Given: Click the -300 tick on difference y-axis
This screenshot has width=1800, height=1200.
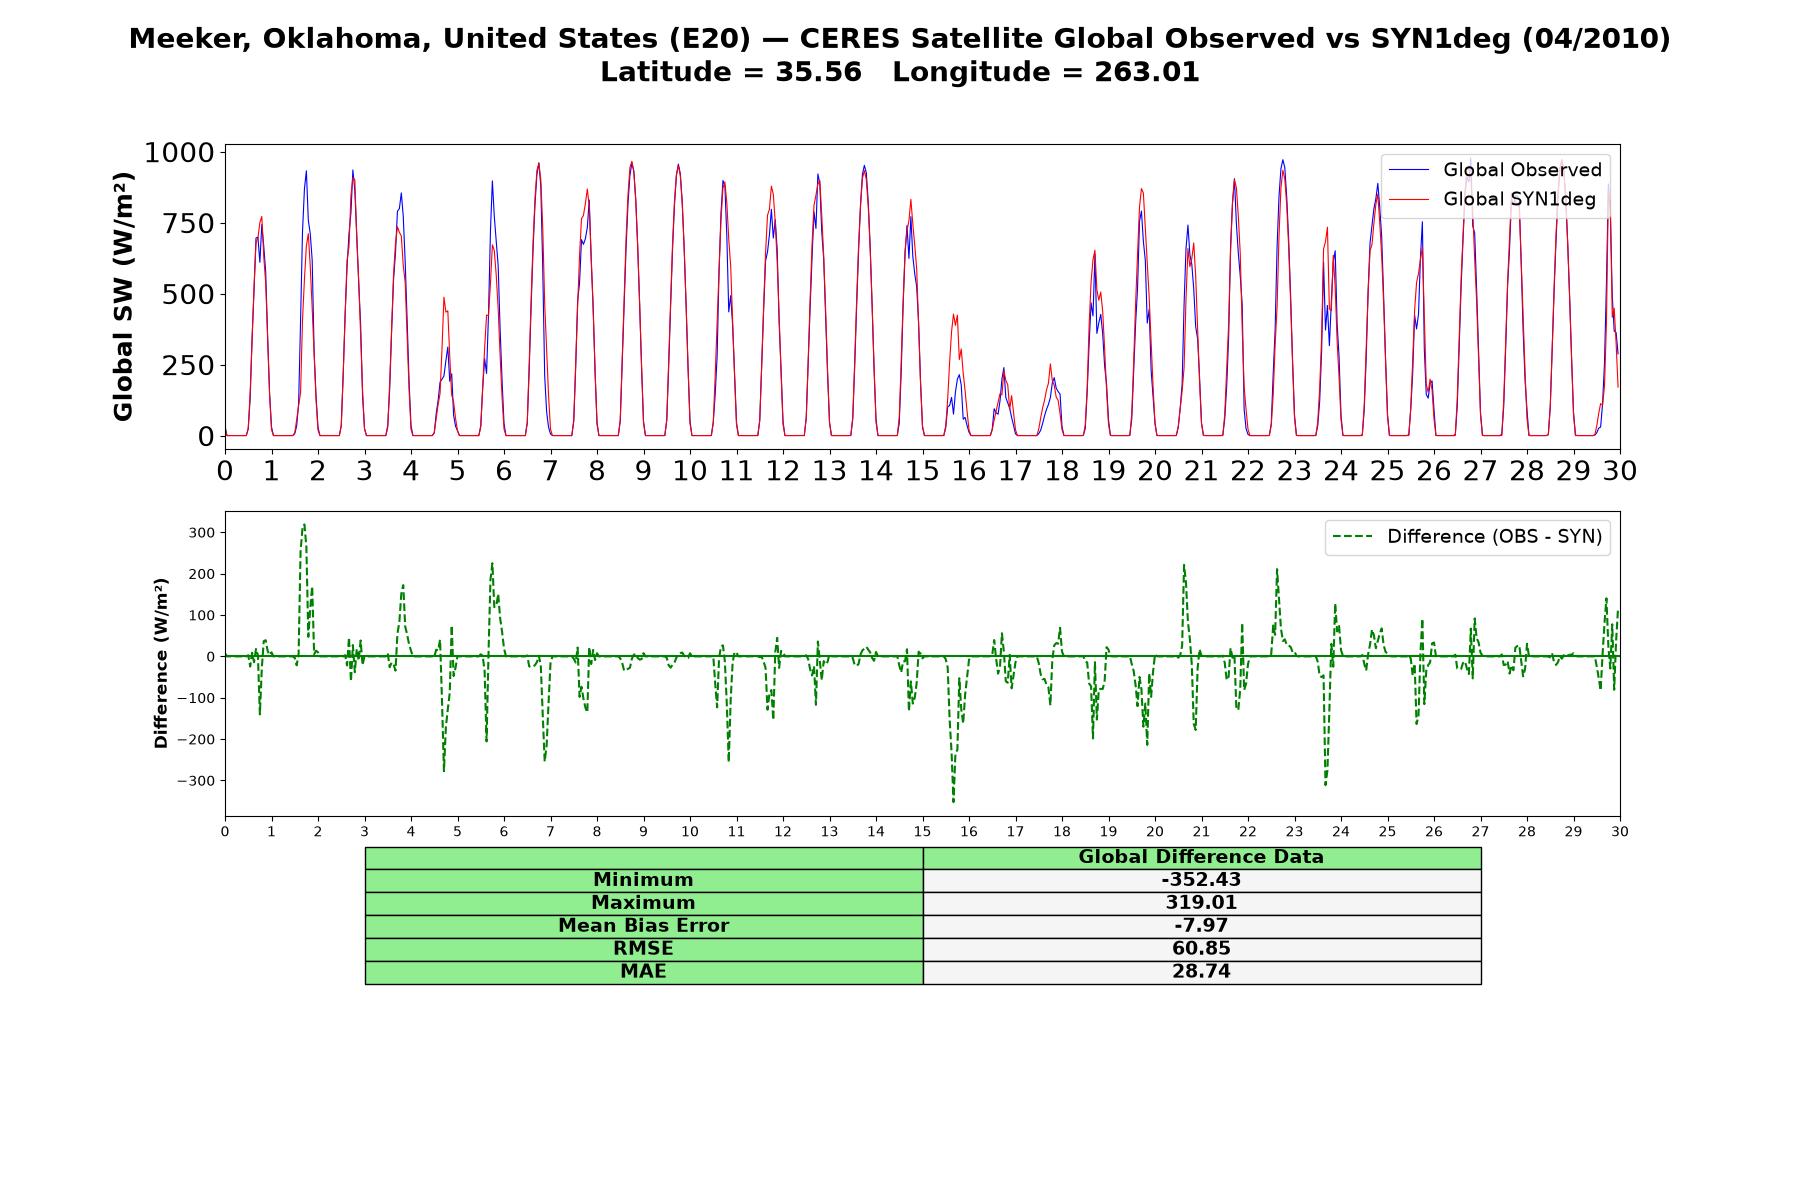Looking at the screenshot, I should [196, 781].
